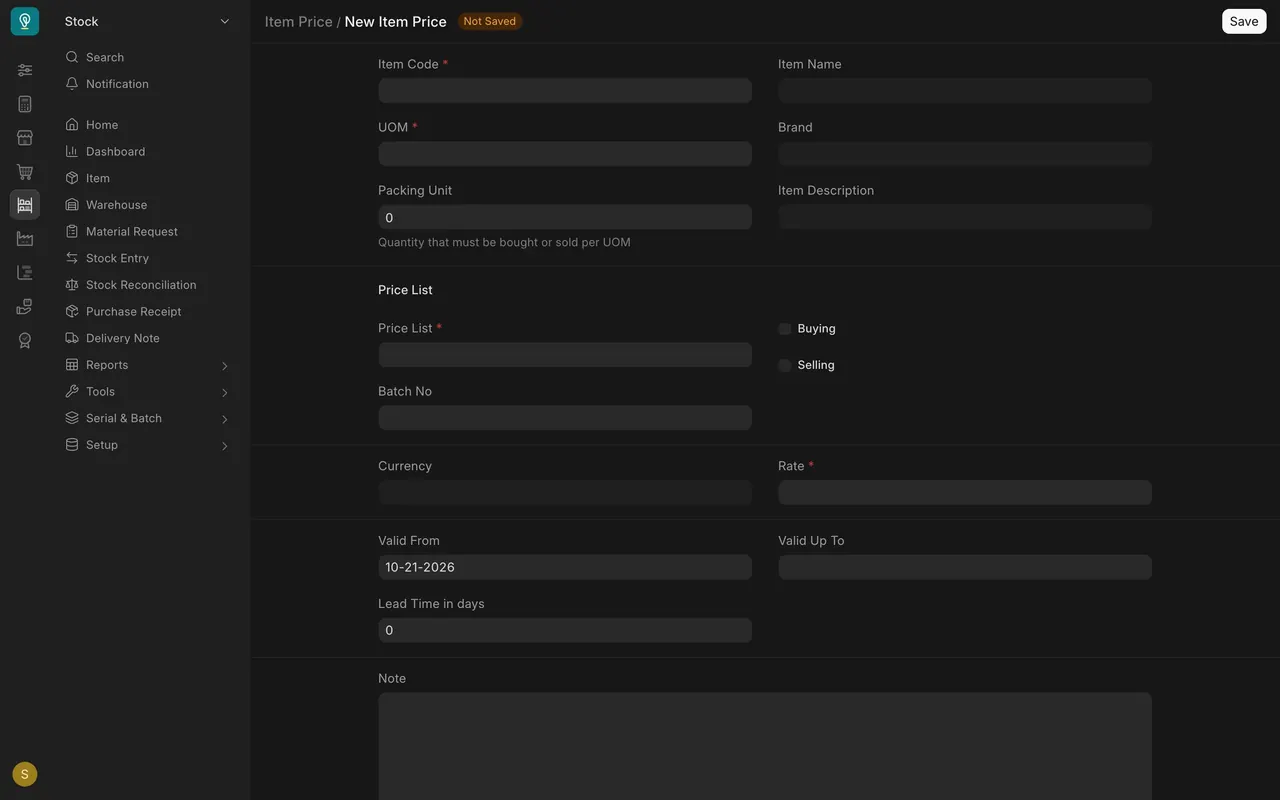Focus the Item Code field
The height and width of the screenshot is (800, 1280).
pyautogui.click(x=565, y=91)
